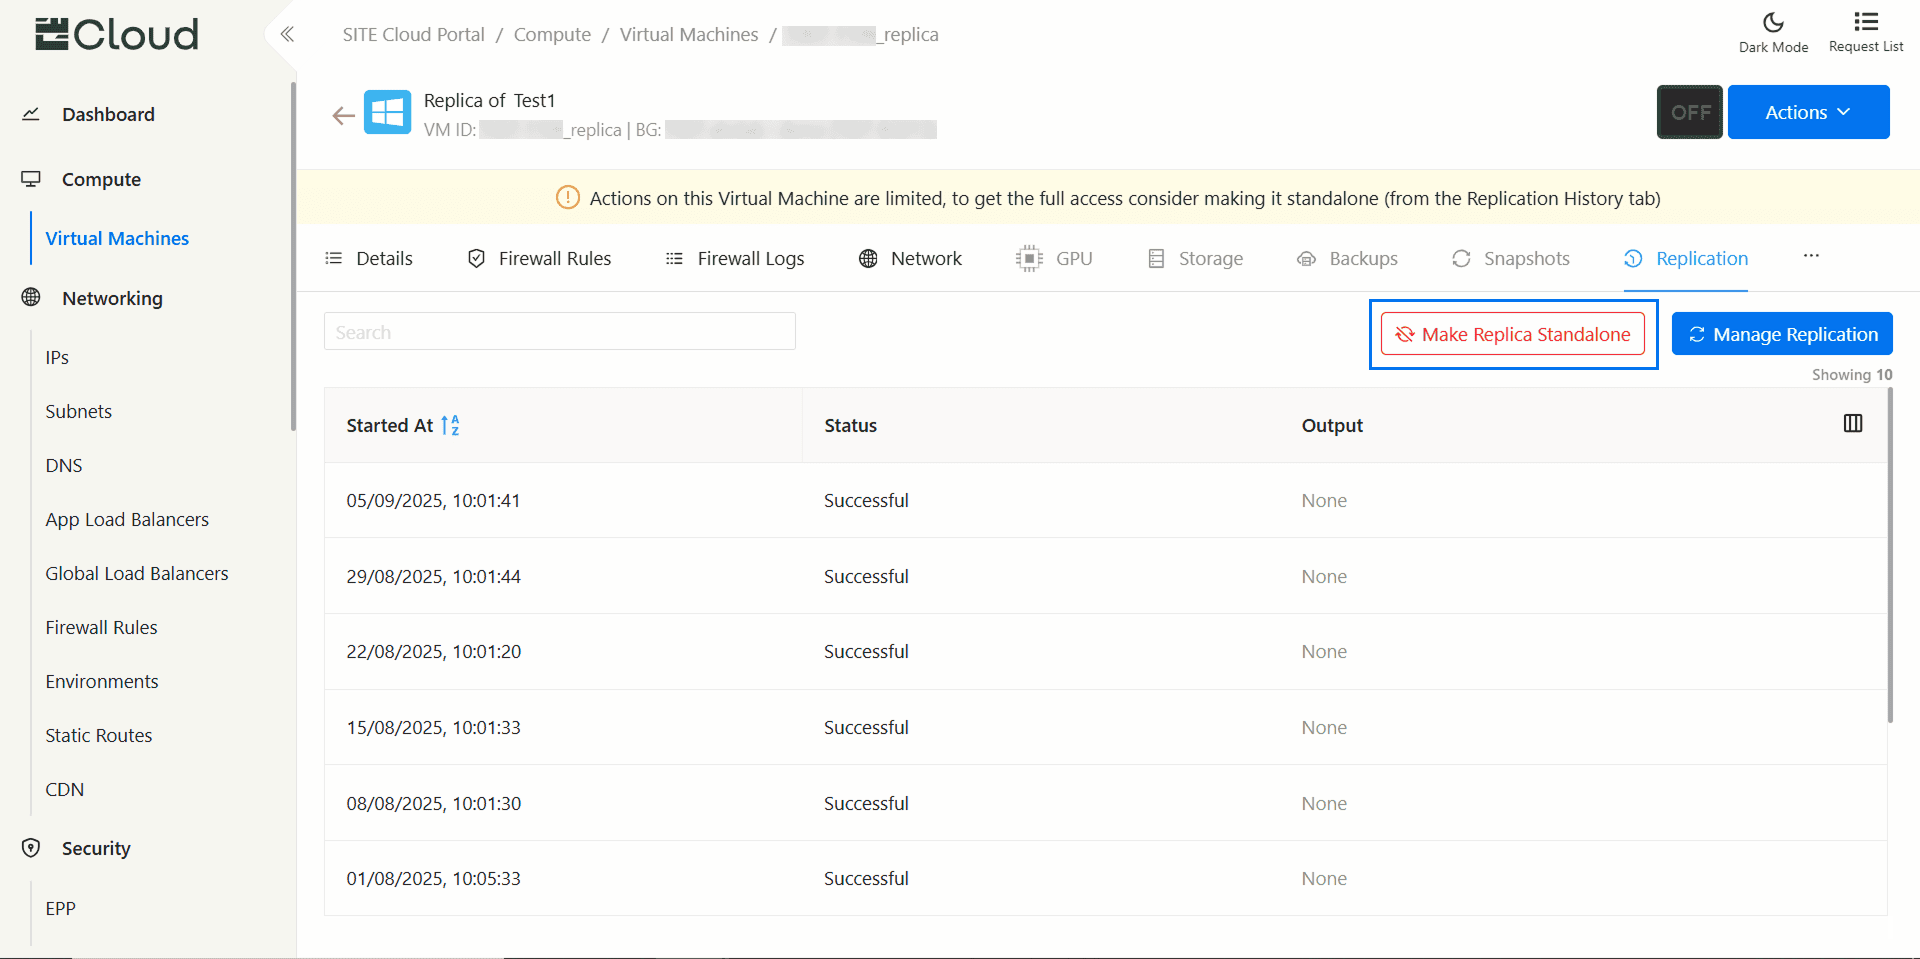The height and width of the screenshot is (959, 1920).
Task: Open Dashboard from the sidebar
Action: coord(108,115)
